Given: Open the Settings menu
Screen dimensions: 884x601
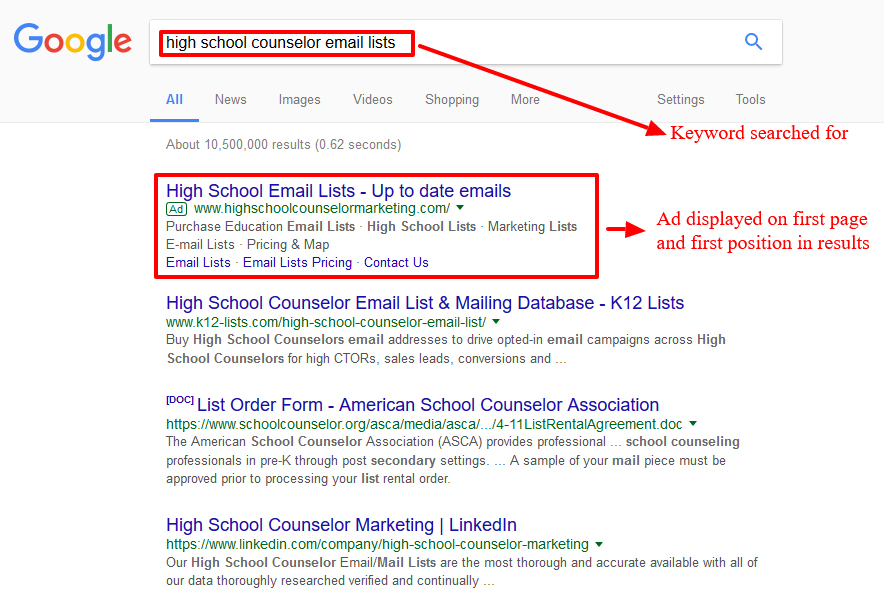Looking at the screenshot, I should click(x=680, y=99).
